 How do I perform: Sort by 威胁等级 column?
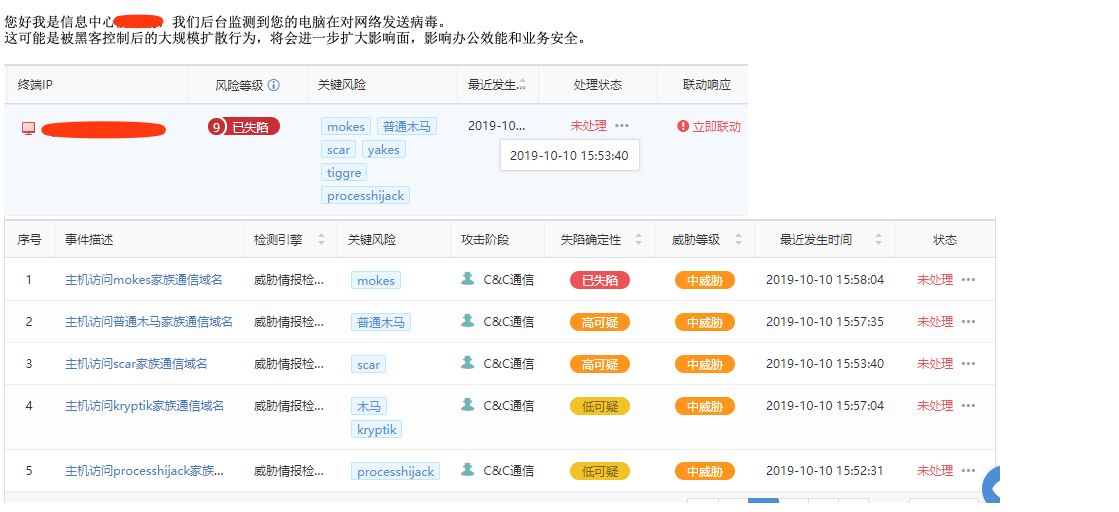click(738, 240)
